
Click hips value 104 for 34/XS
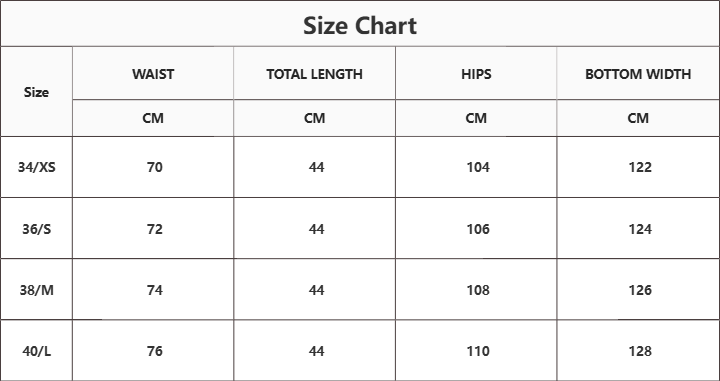point(478,167)
